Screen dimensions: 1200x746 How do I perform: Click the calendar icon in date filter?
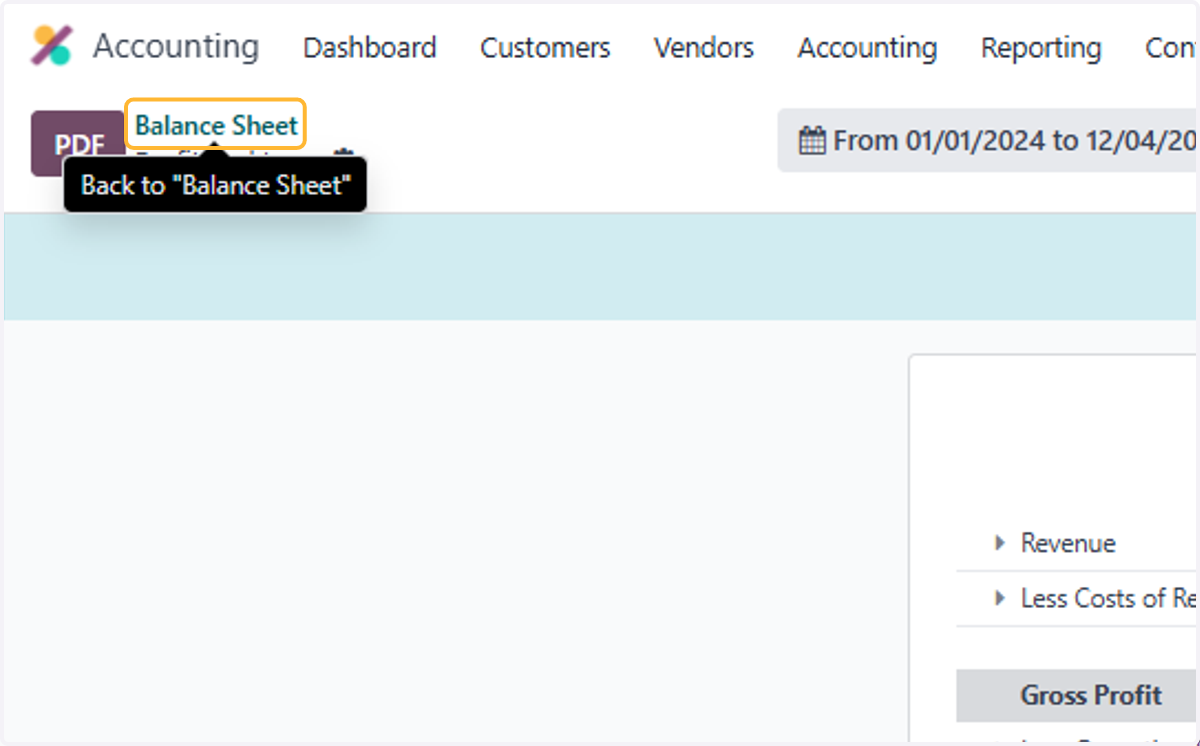point(812,141)
